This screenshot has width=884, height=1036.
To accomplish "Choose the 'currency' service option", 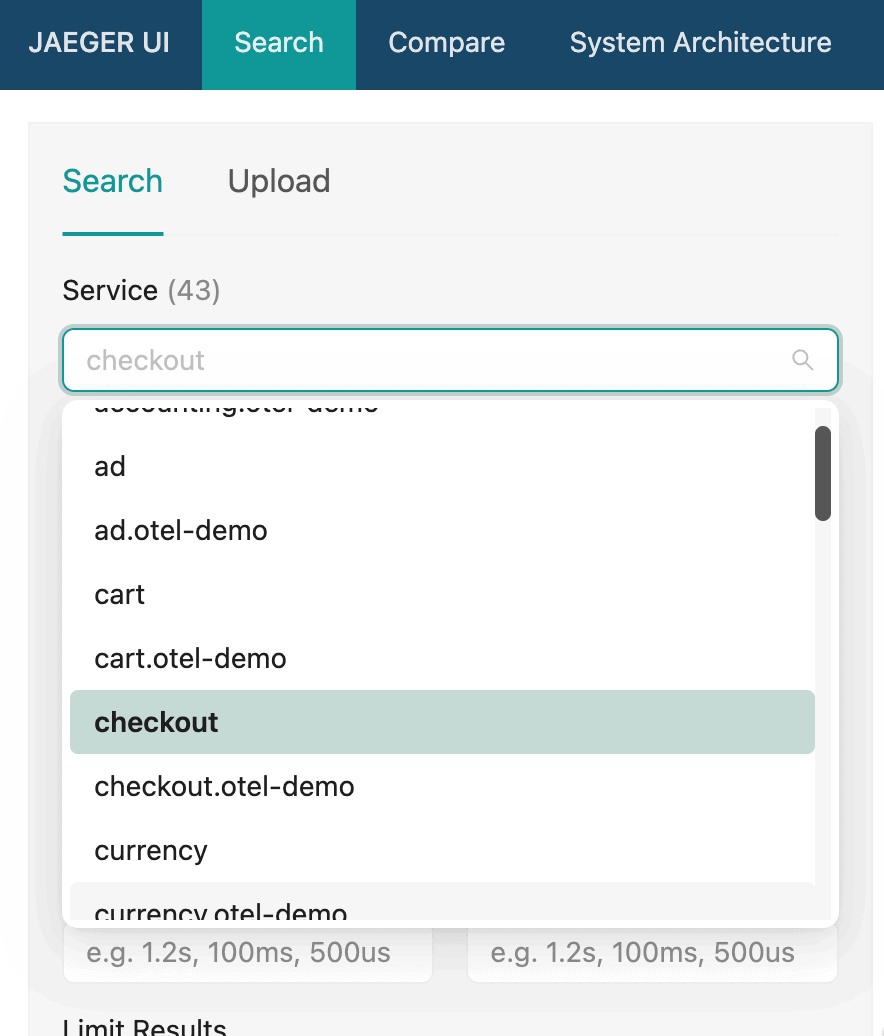I will [x=442, y=850].
